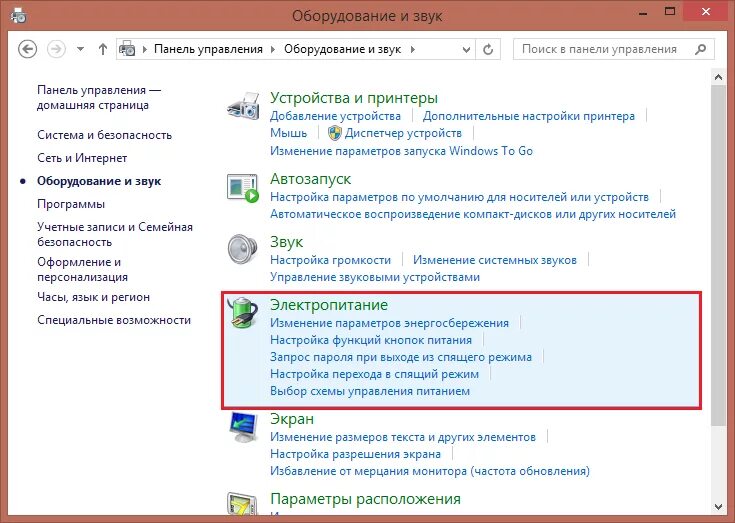Viewport: 735px width, 523px height.
Task: Click Панель управления breadcrumb in address bar
Action: 209,49
